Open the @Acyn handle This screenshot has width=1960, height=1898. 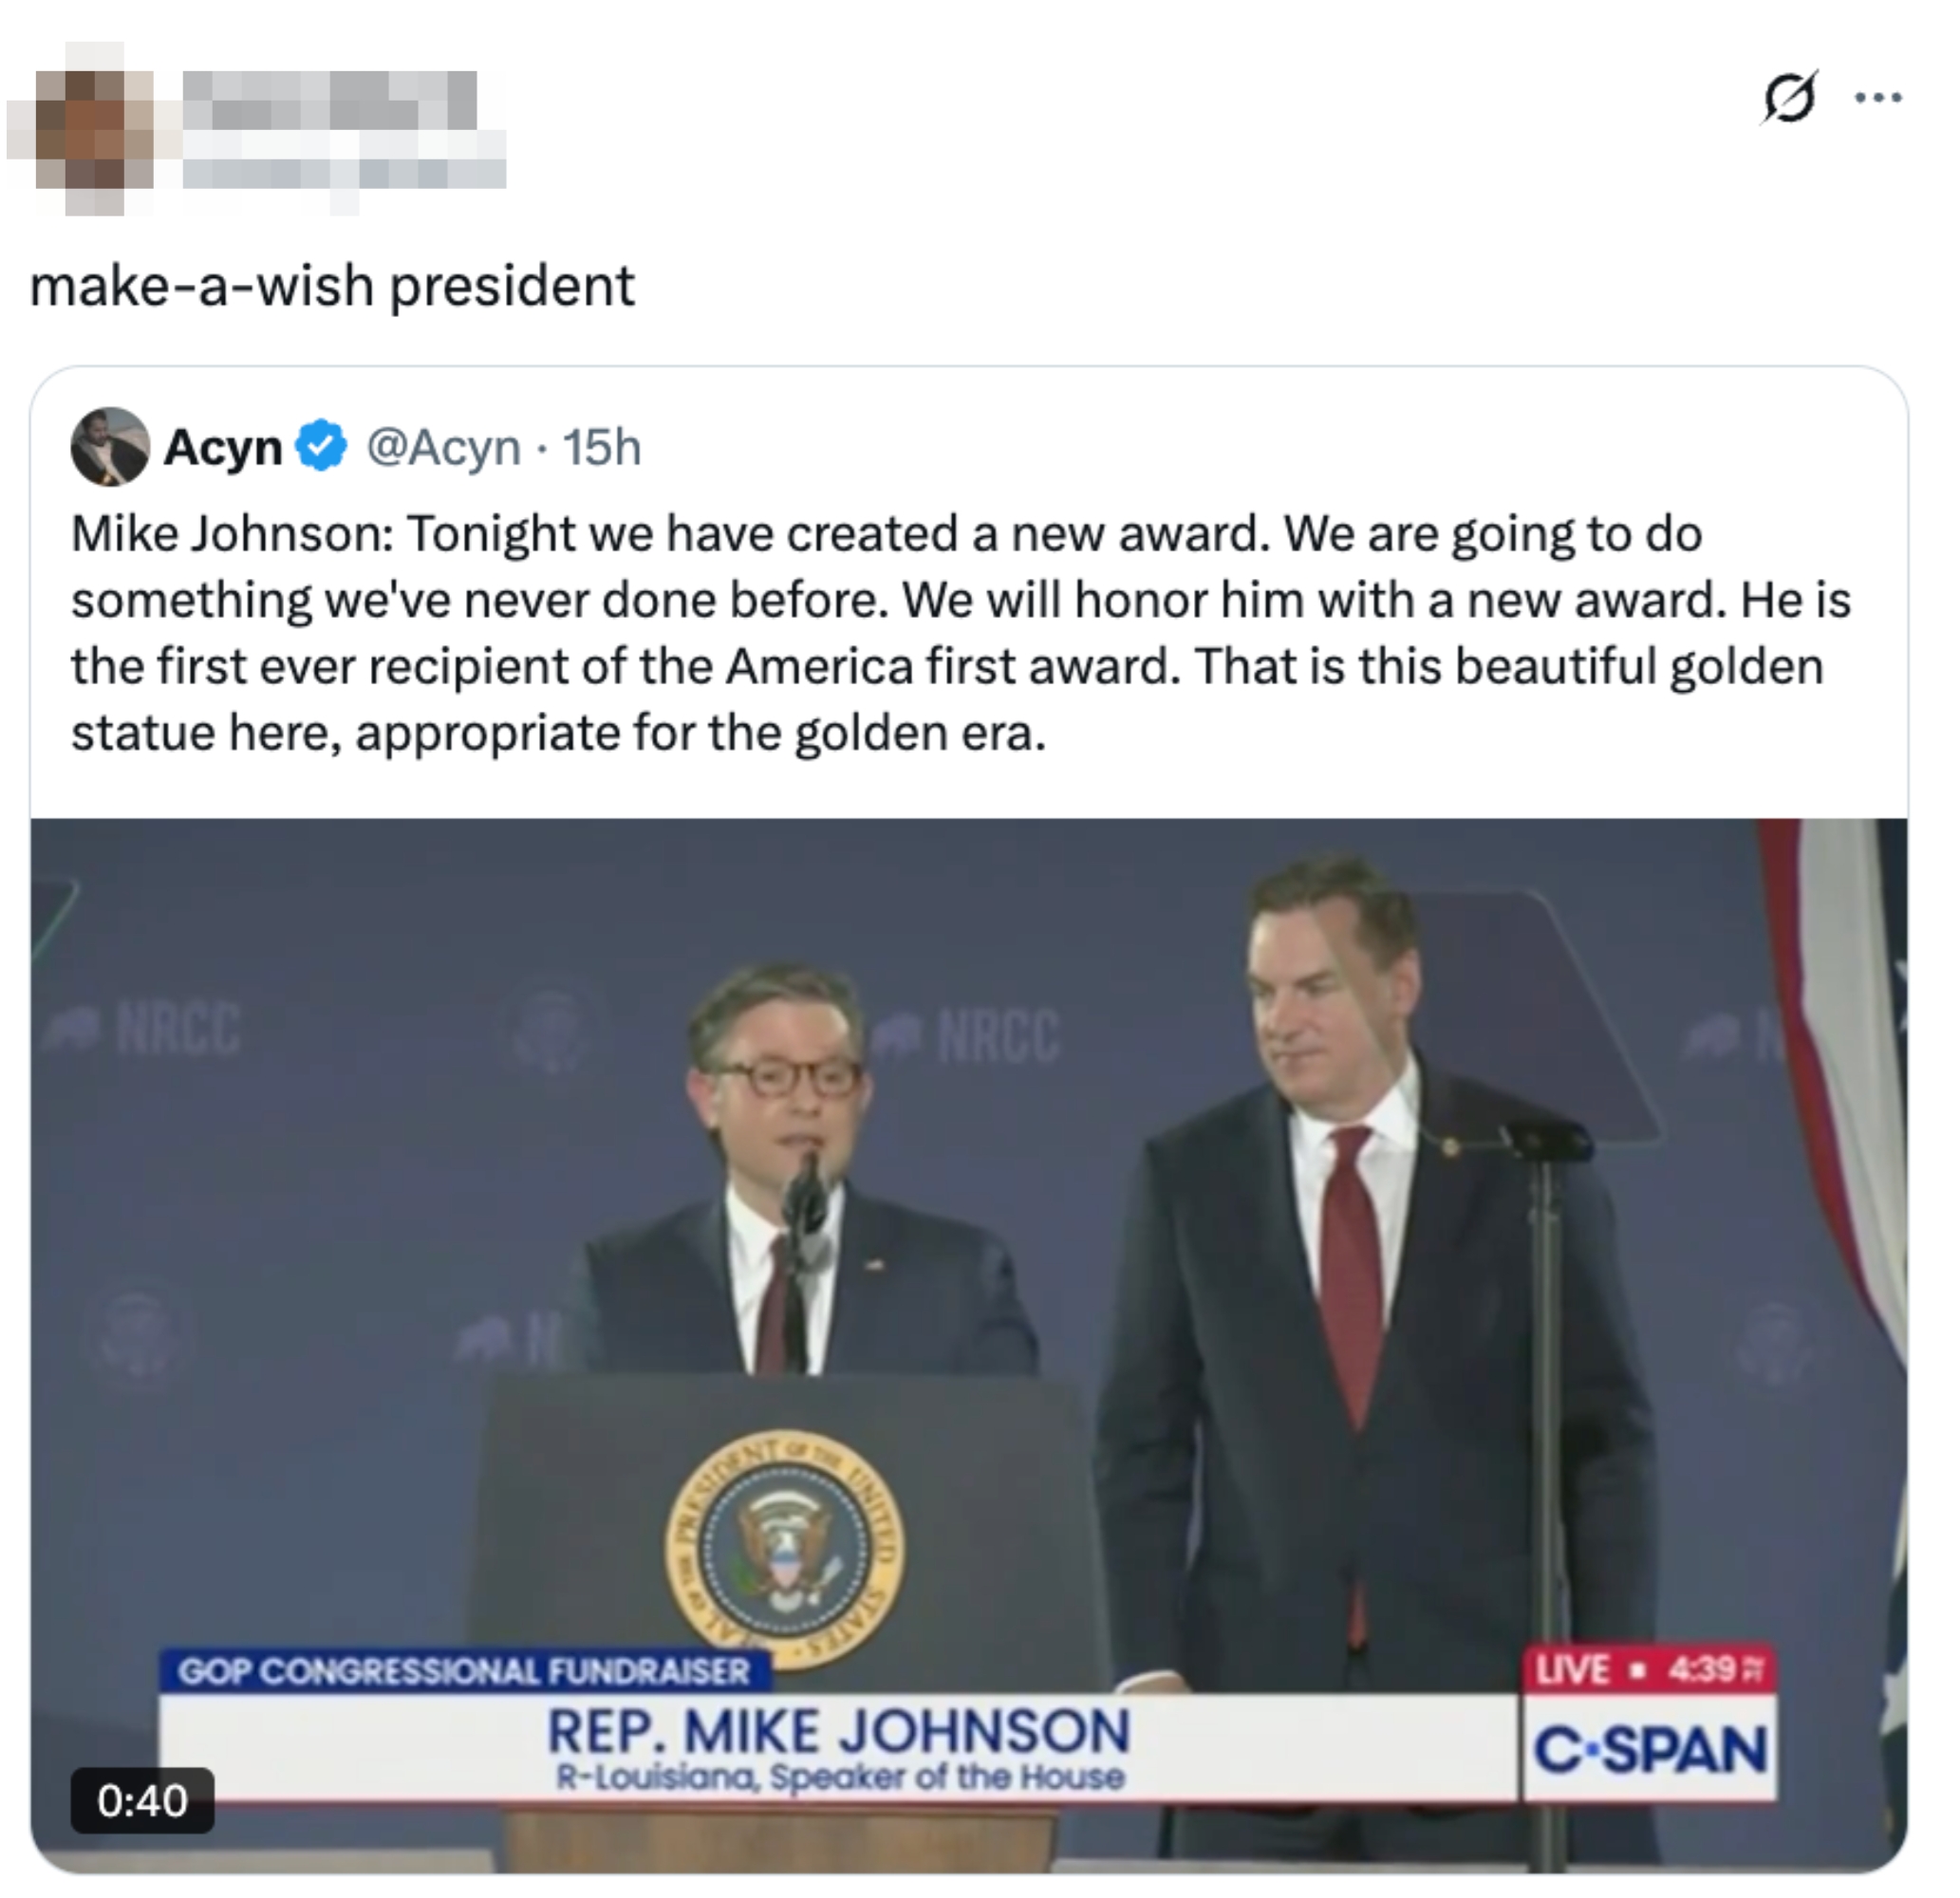pos(443,447)
